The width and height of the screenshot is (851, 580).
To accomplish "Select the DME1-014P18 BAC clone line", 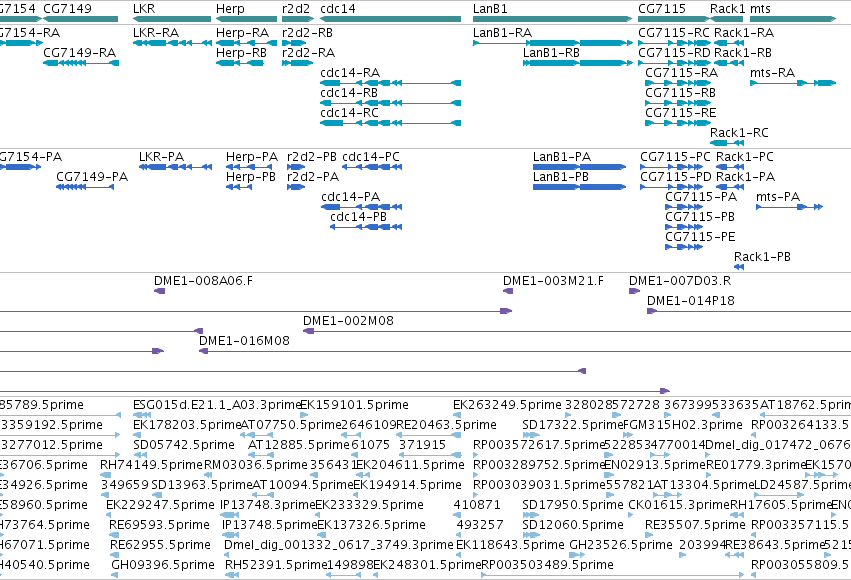I will (x=749, y=311).
